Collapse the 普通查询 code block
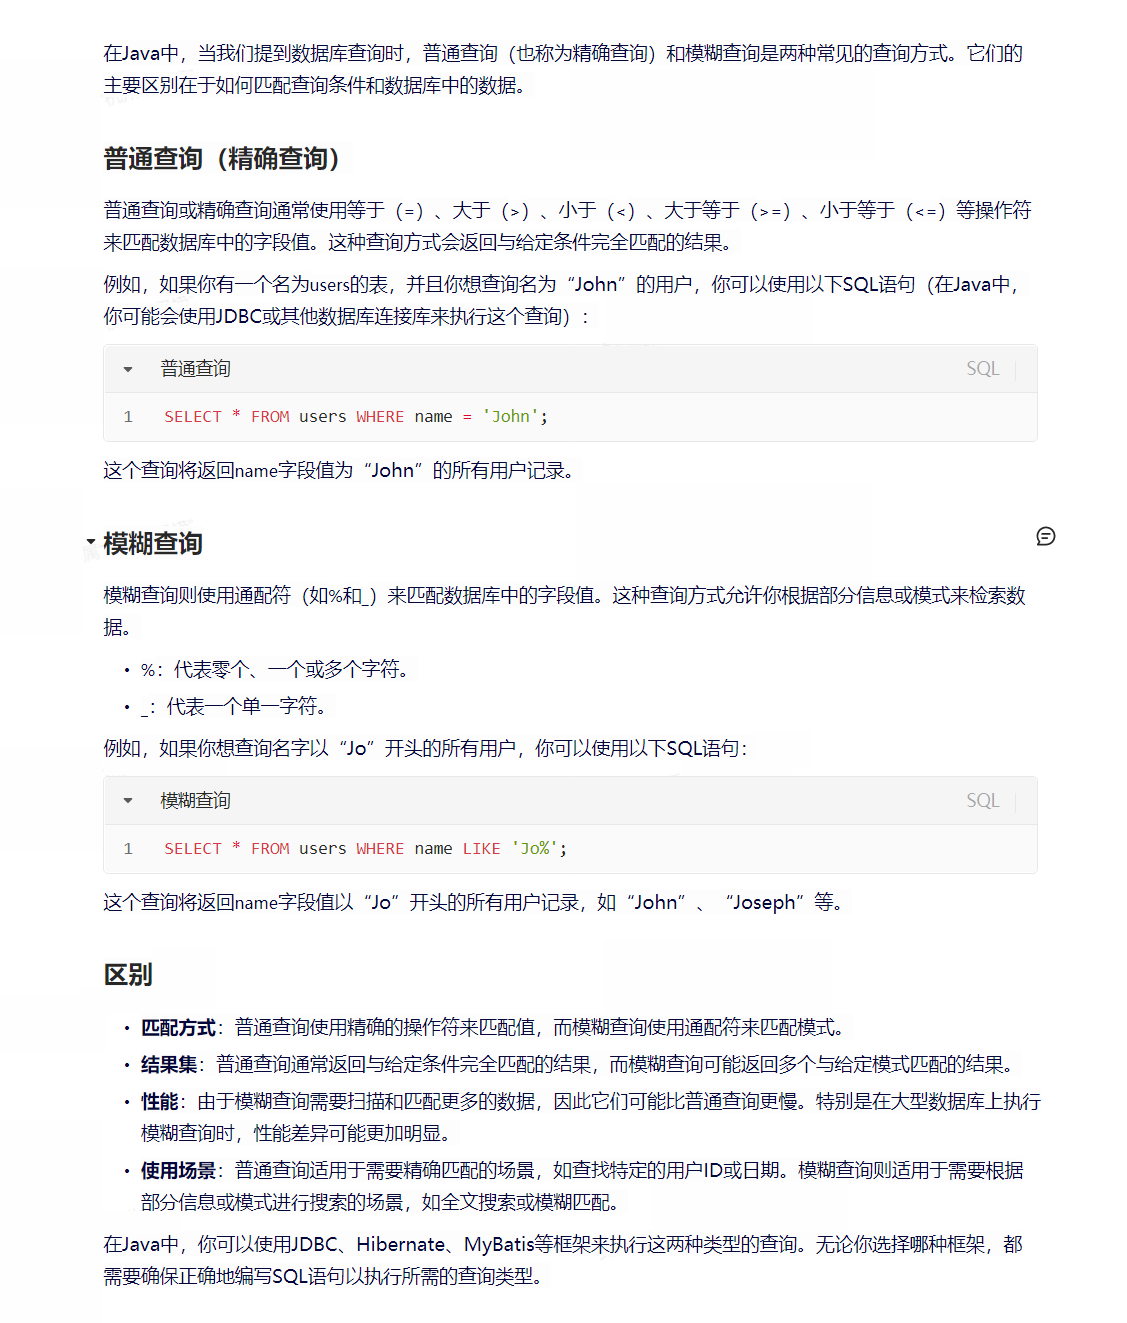Screen dimensions: 1127x1323 128,370
